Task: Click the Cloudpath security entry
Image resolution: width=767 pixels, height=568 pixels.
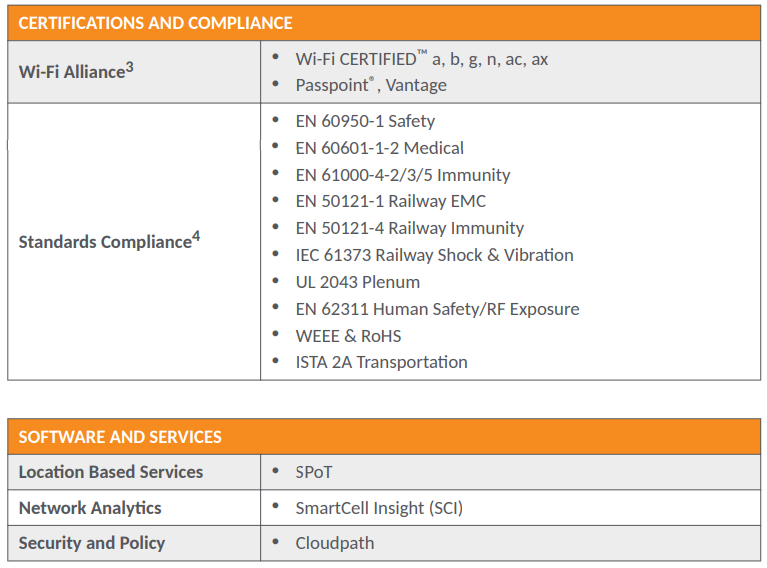Action: (x=334, y=544)
